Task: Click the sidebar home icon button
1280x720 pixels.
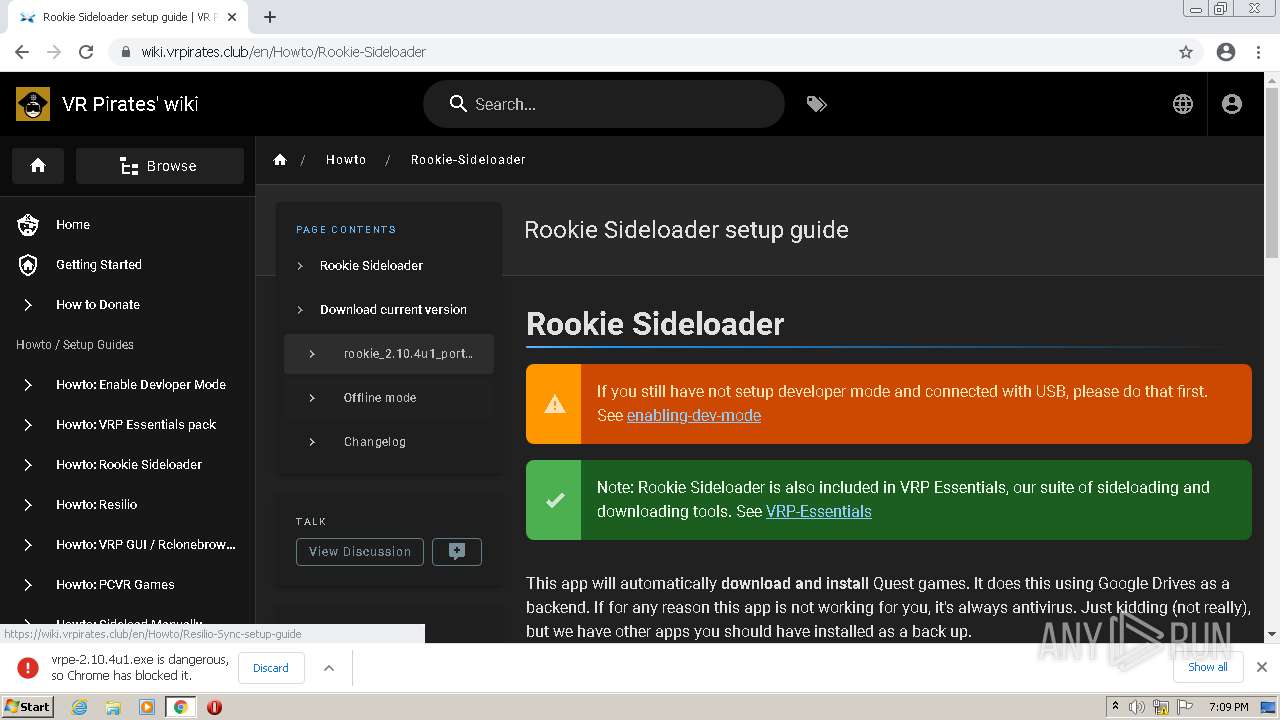Action: 38,166
